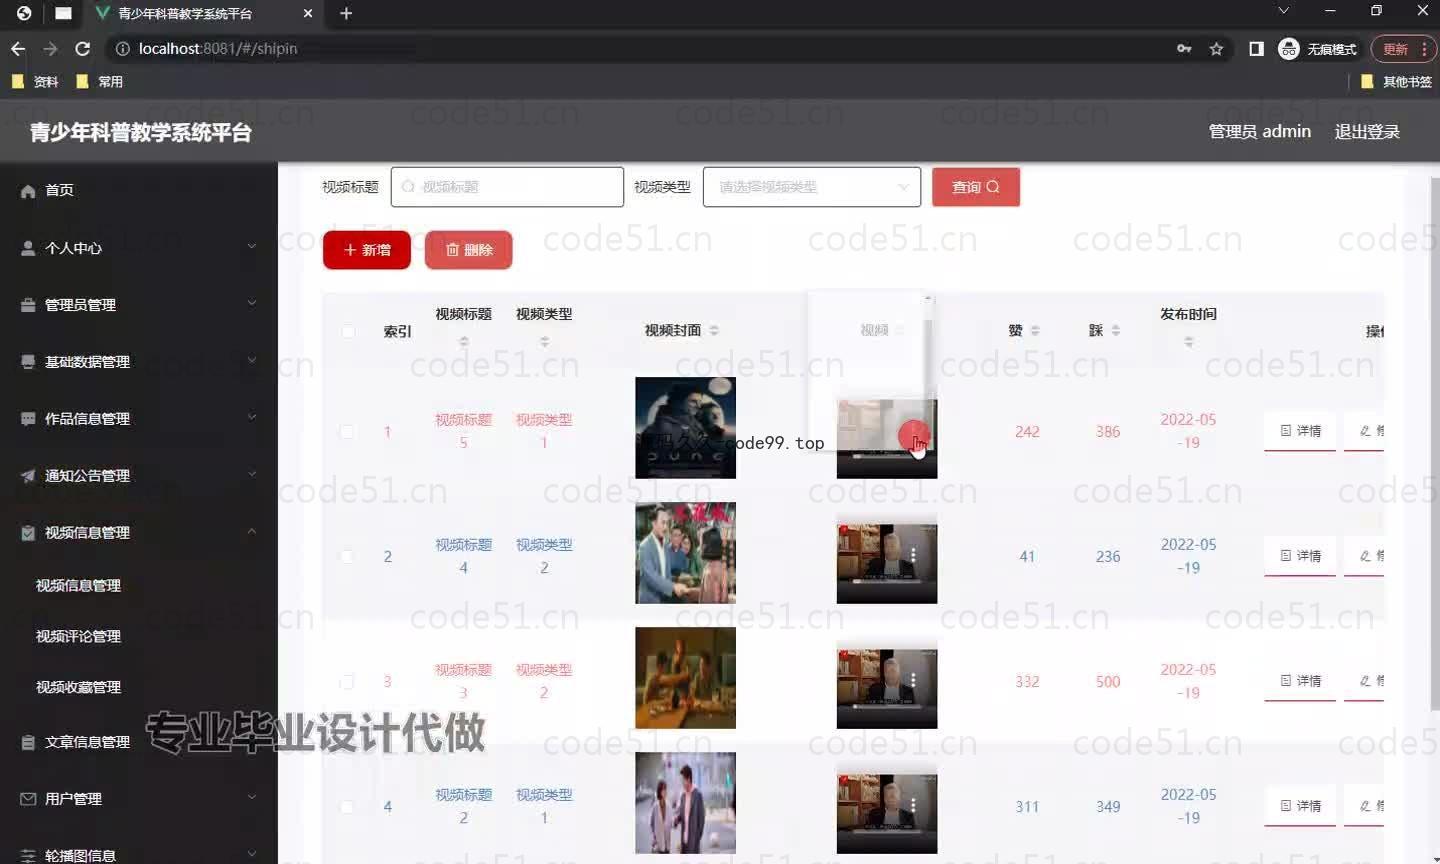Expand the 作品信息管理 menu chevron
The width and height of the screenshot is (1440, 864).
pyautogui.click(x=252, y=417)
